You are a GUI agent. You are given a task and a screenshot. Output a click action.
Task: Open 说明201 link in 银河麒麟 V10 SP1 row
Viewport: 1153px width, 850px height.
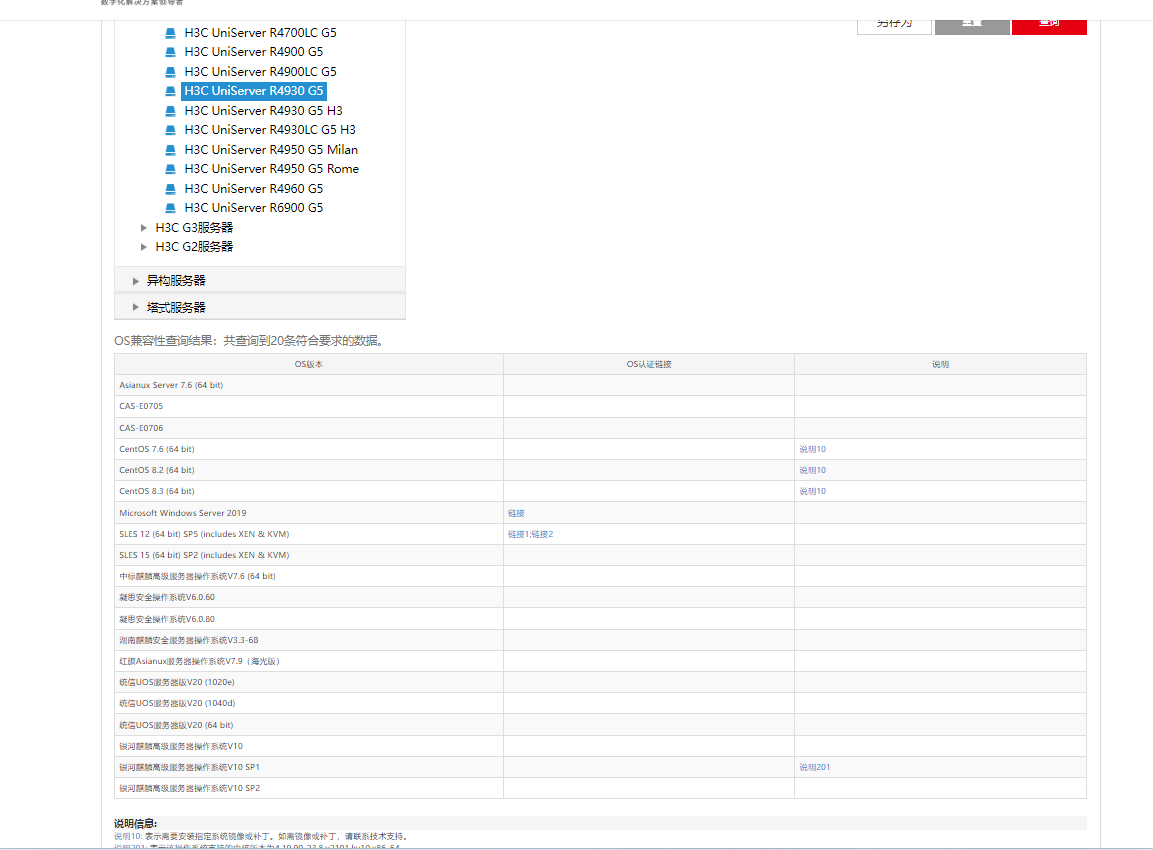815,767
